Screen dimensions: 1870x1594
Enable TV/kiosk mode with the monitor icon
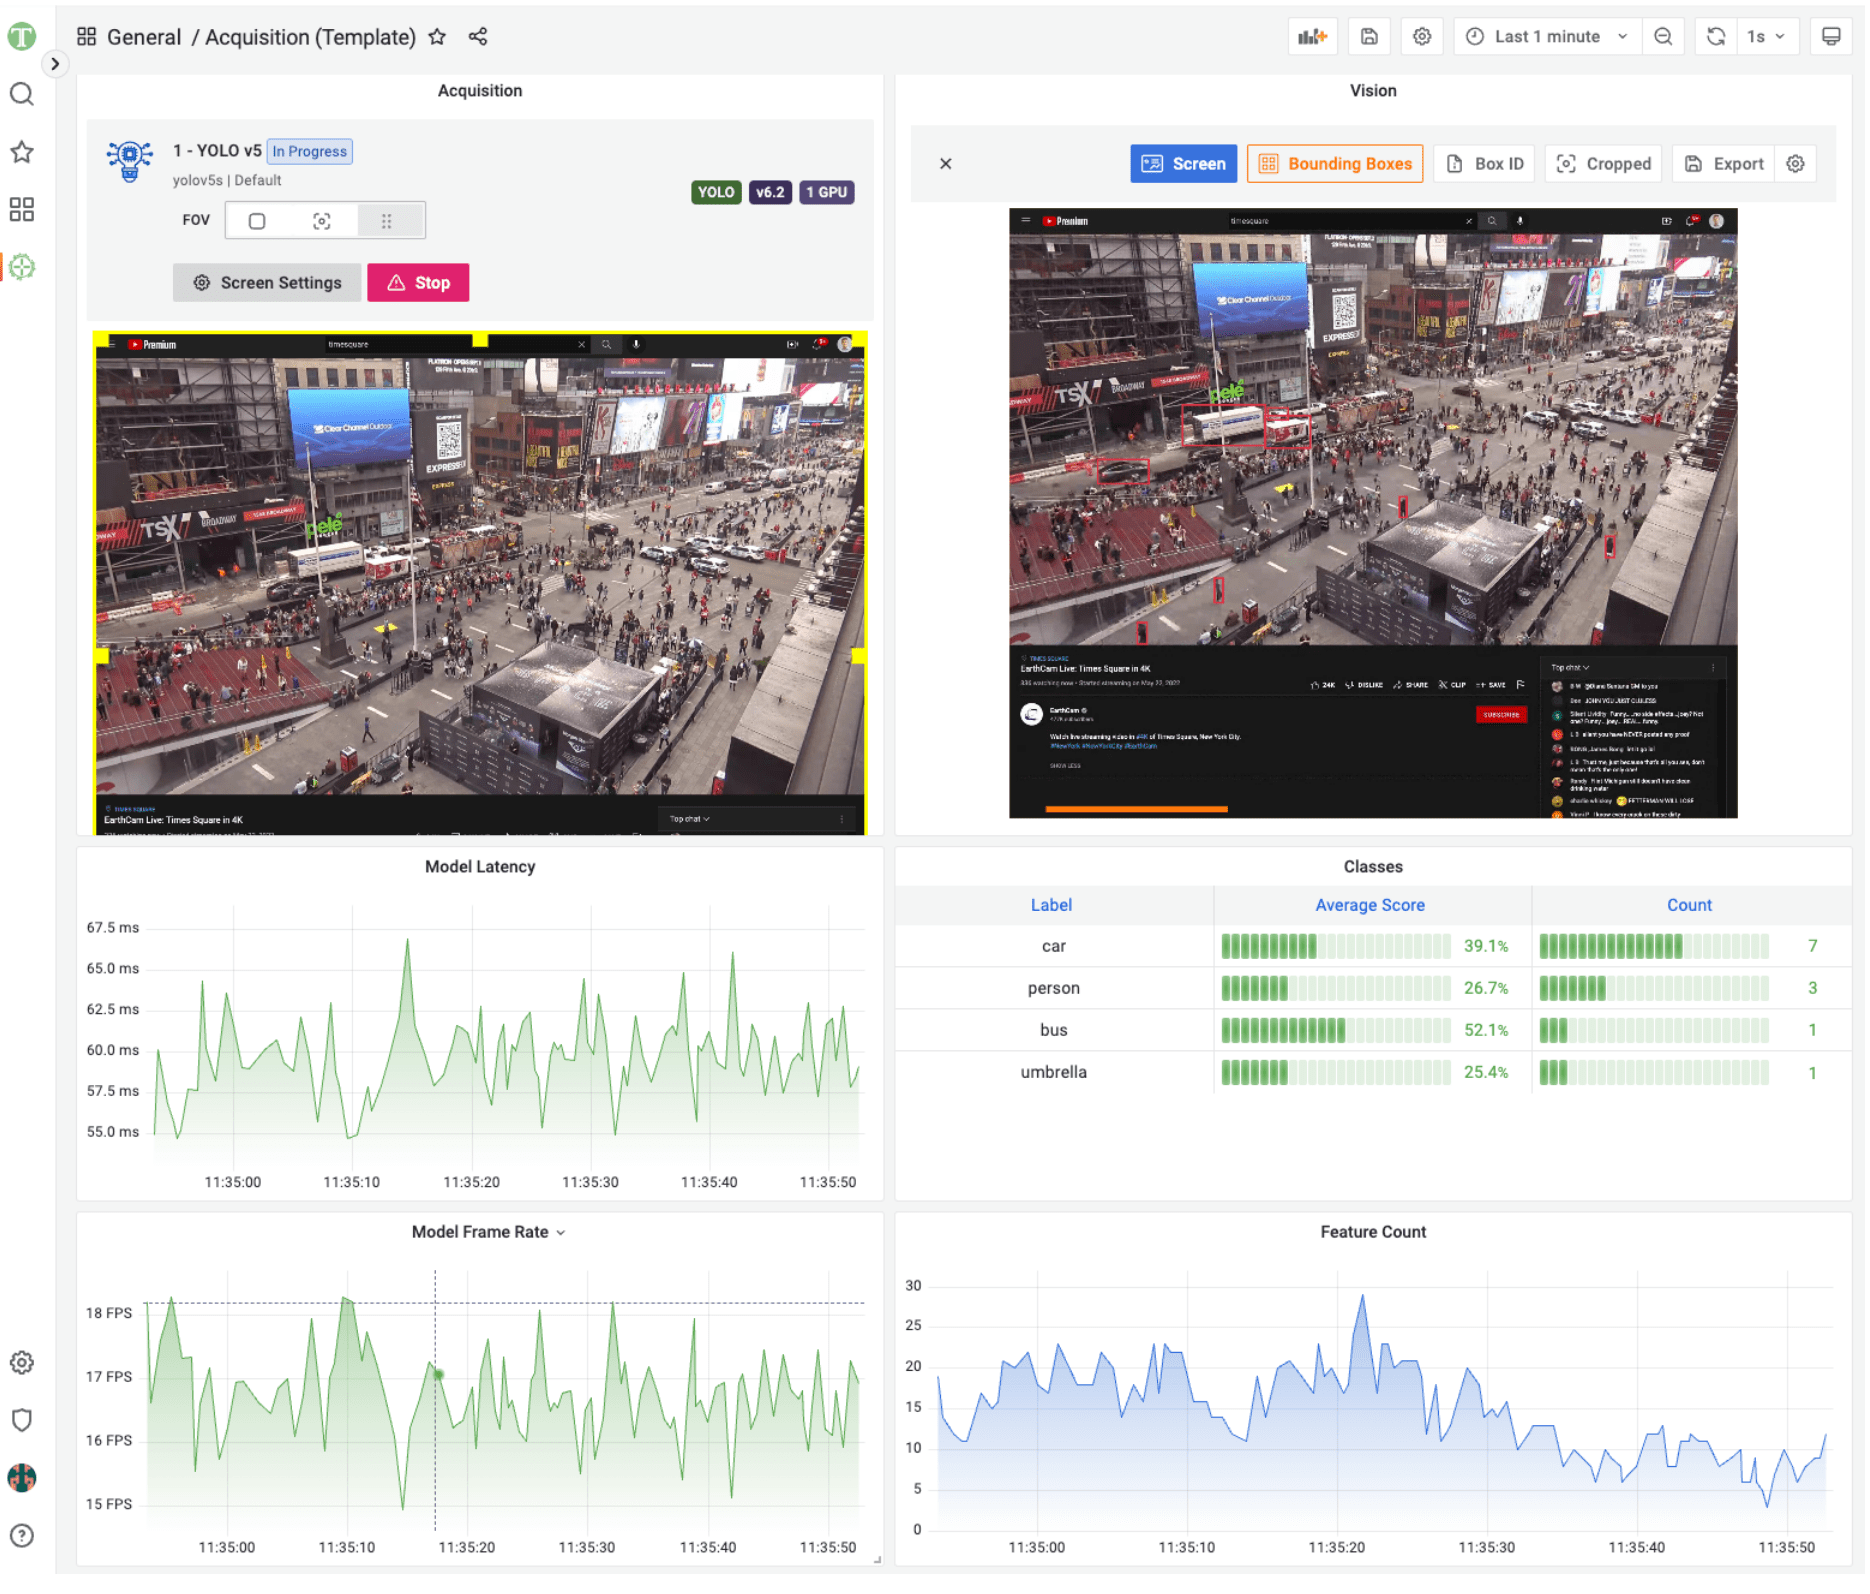pyautogui.click(x=1833, y=36)
